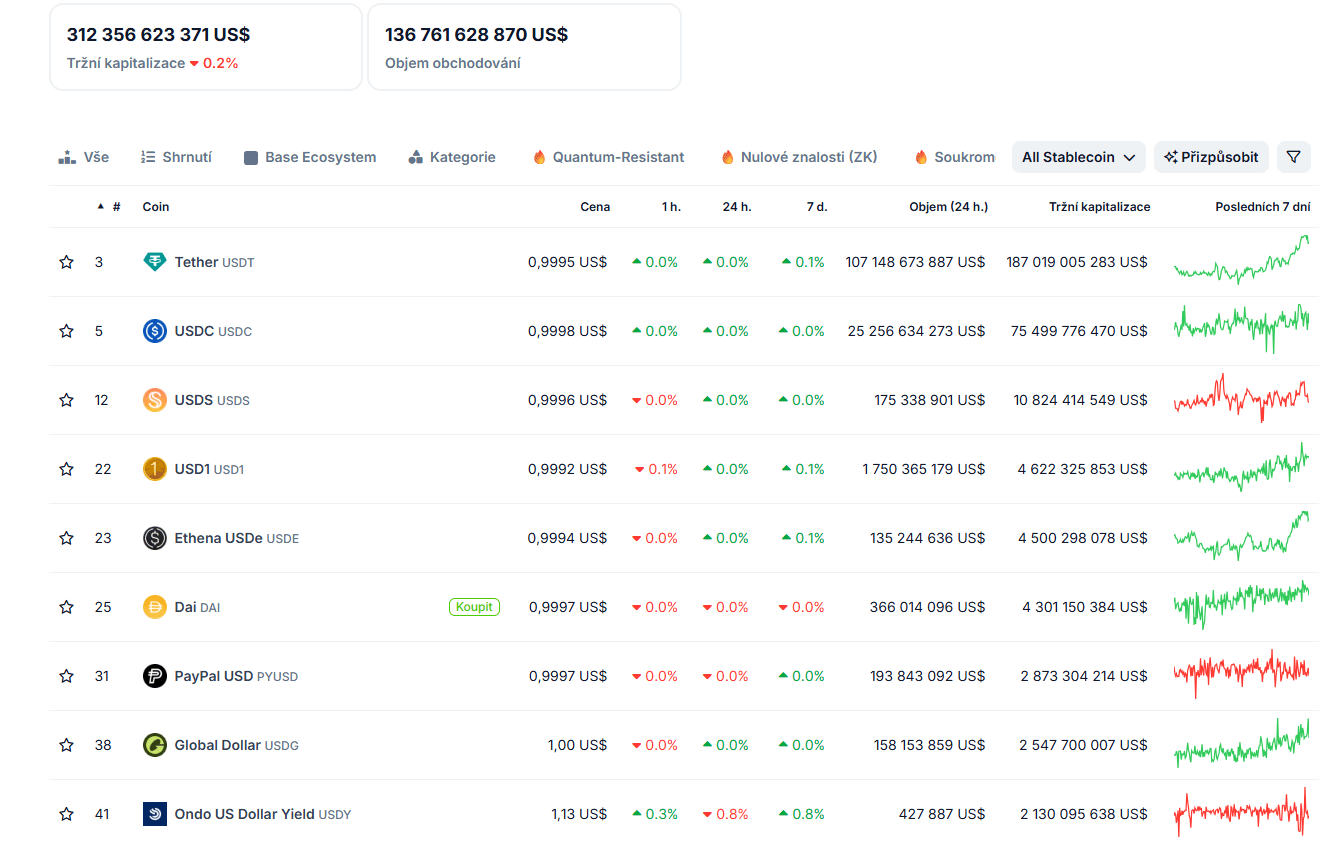
Task: Click the Přizpůsobit button
Action: (x=1212, y=157)
